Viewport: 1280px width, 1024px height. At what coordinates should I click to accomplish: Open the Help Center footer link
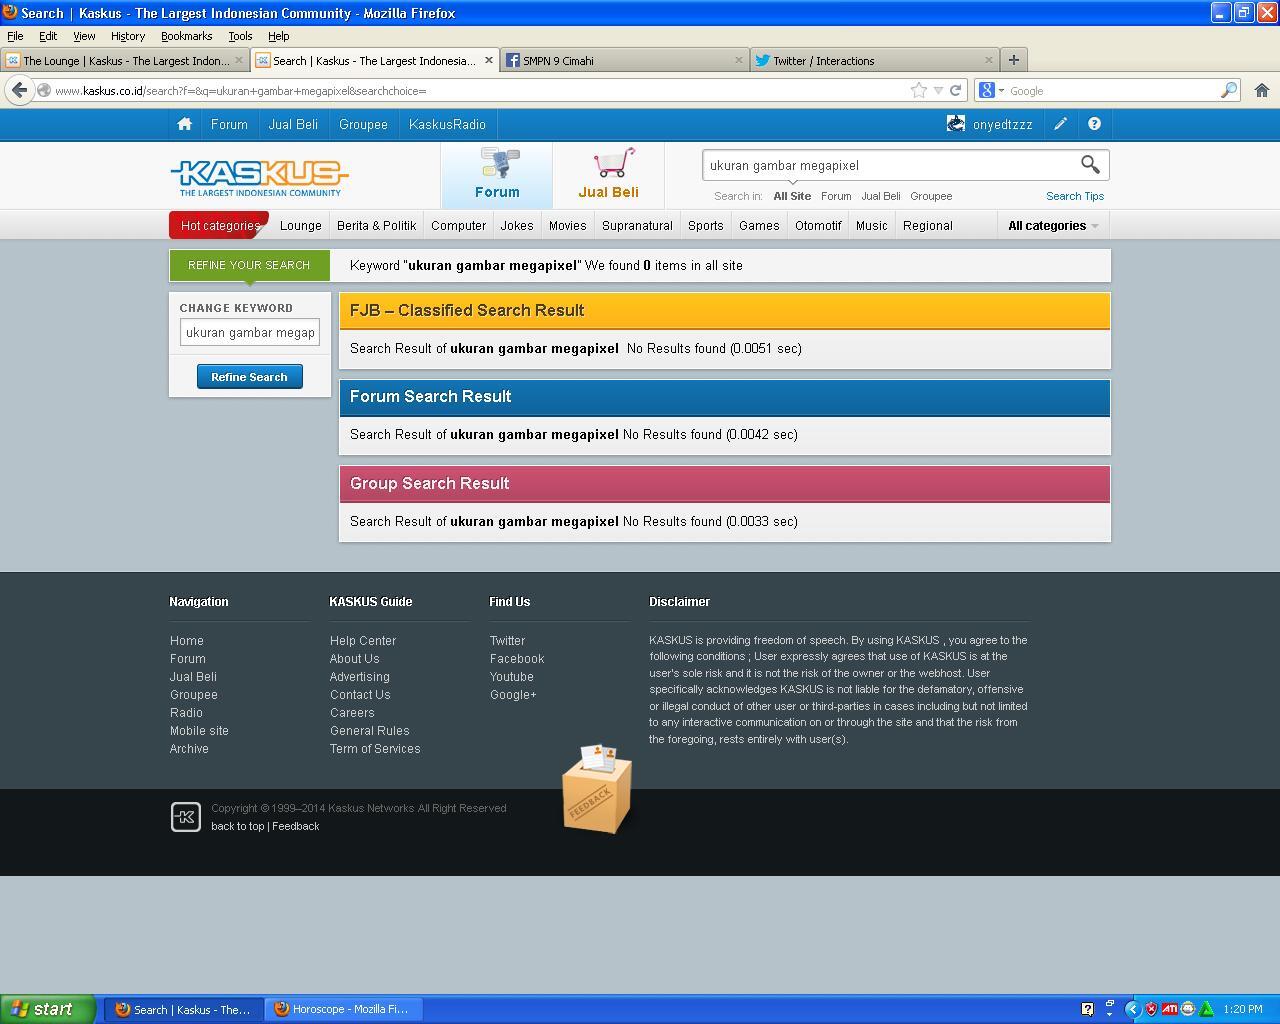pyautogui.click(x=363, y=641)
